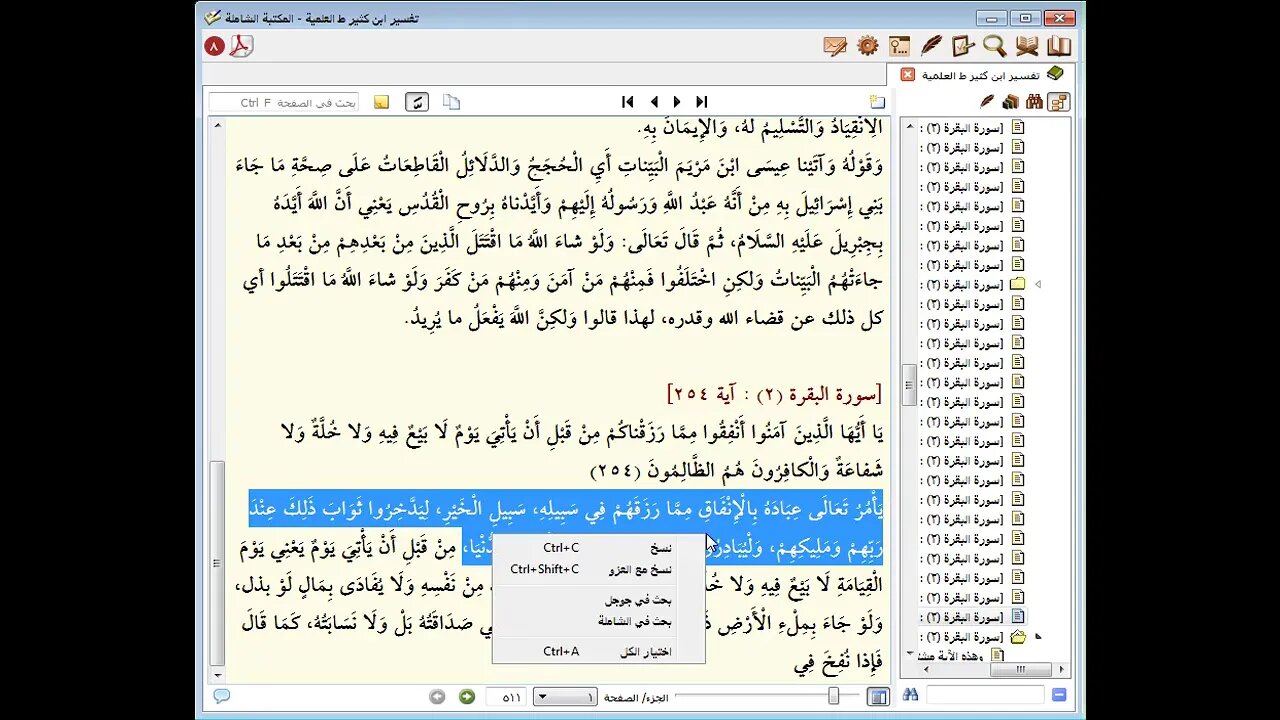The image size is (1280, 720).
Task: Click the stacked books icon above the tree
Action: (x=1010, y=101)
